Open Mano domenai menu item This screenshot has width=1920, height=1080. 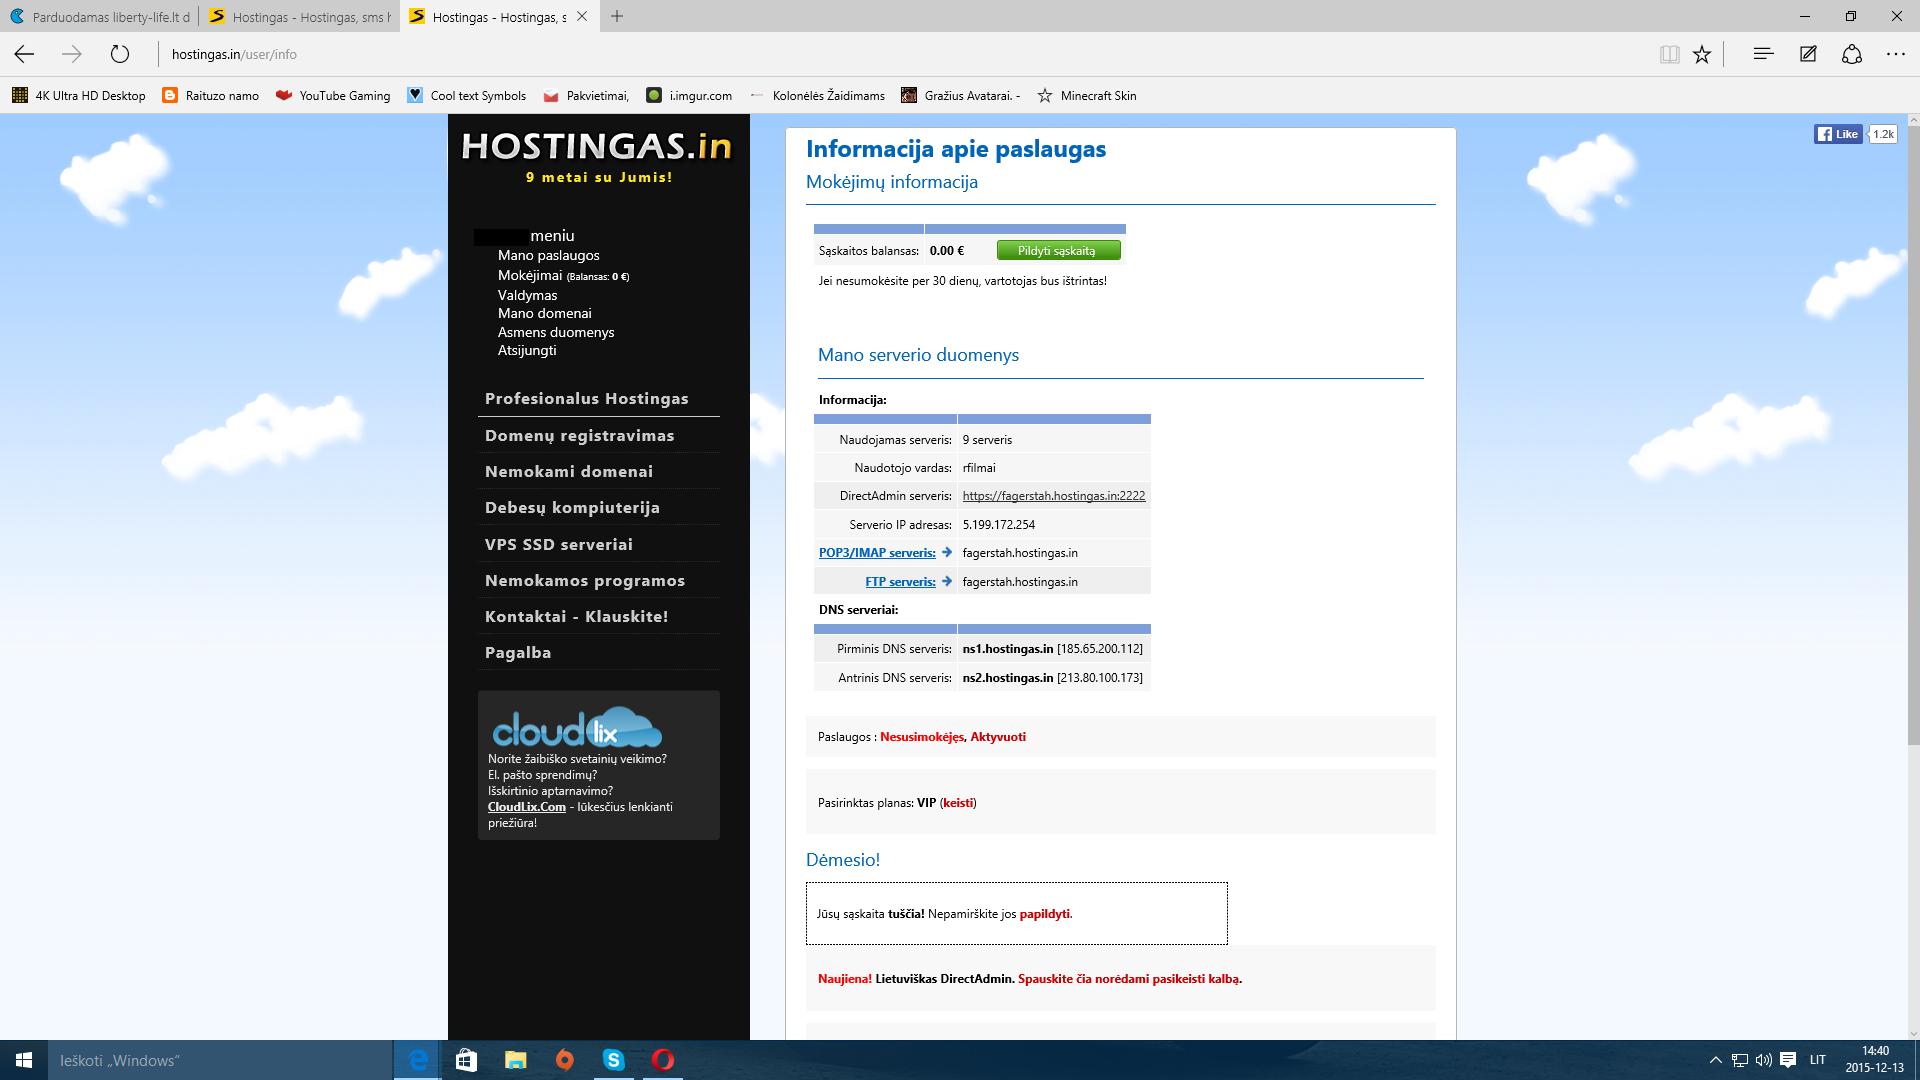click(544, 313)
